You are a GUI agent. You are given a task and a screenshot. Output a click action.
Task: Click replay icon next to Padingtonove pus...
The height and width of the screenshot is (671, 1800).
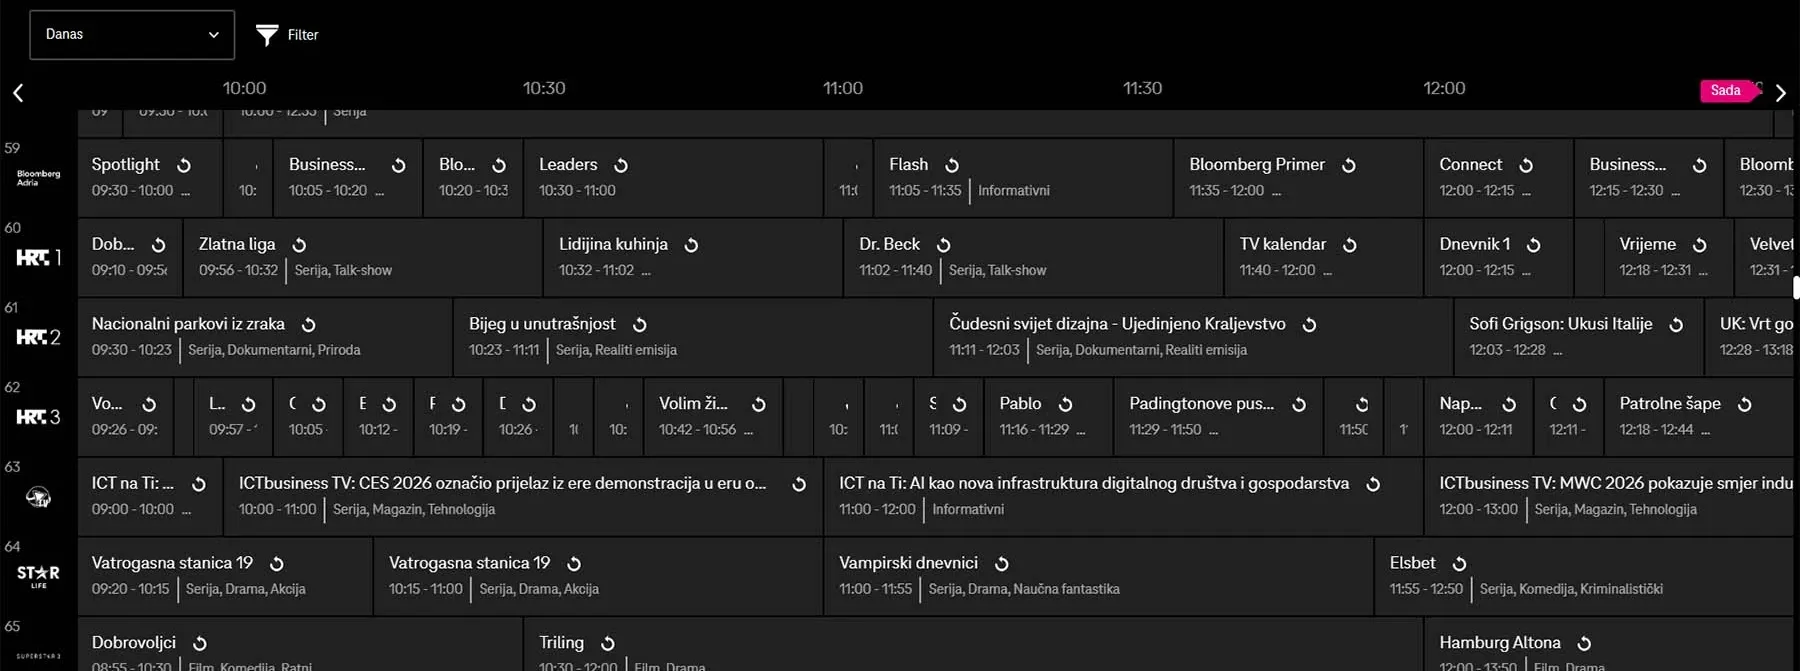pyautogui.click(x=1299, y=404)
